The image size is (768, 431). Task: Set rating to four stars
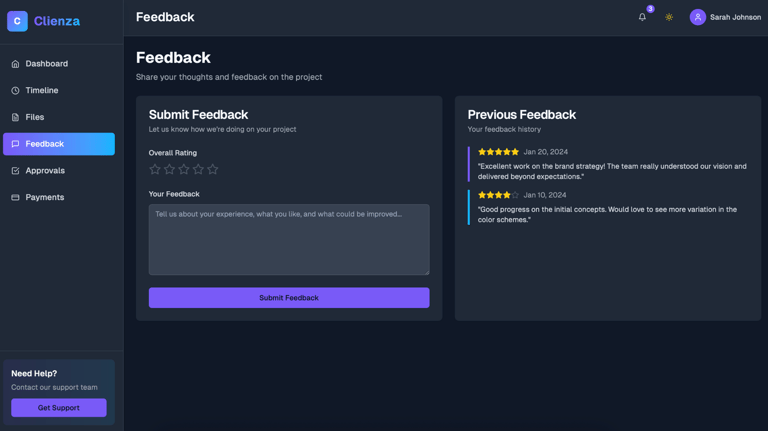click(198, 169)
